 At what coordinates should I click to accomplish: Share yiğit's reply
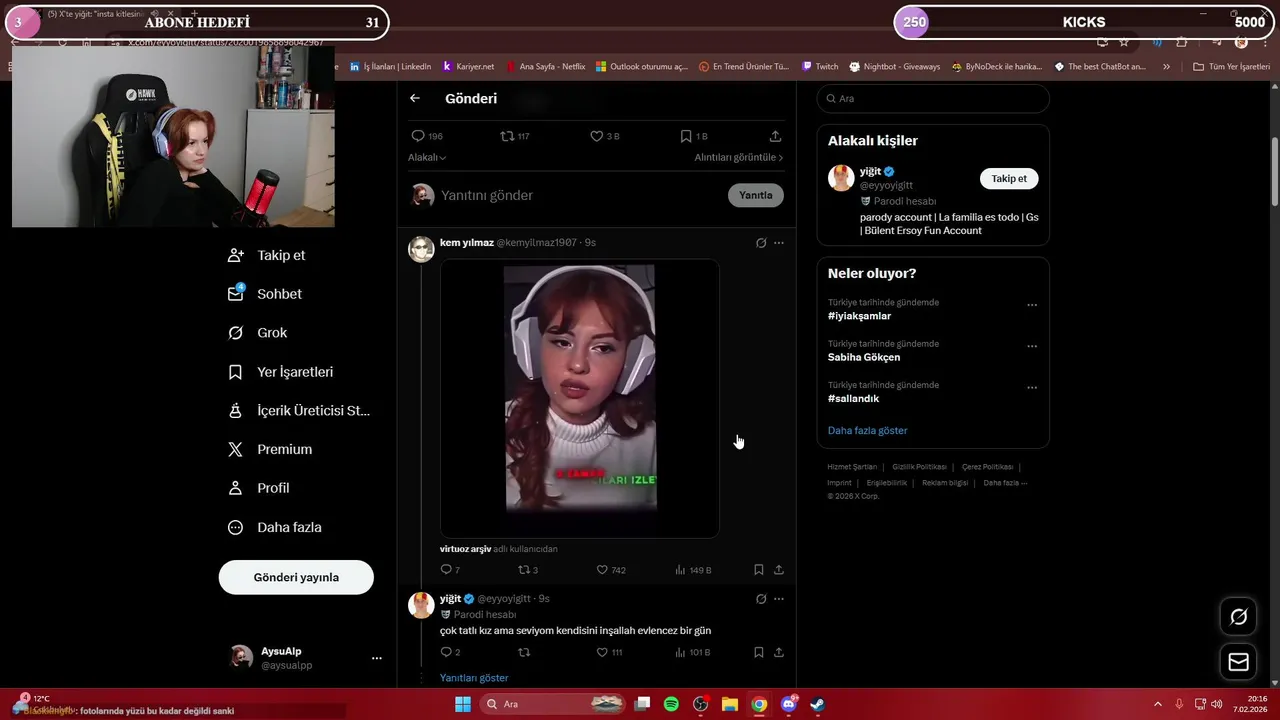pos(779,652)
